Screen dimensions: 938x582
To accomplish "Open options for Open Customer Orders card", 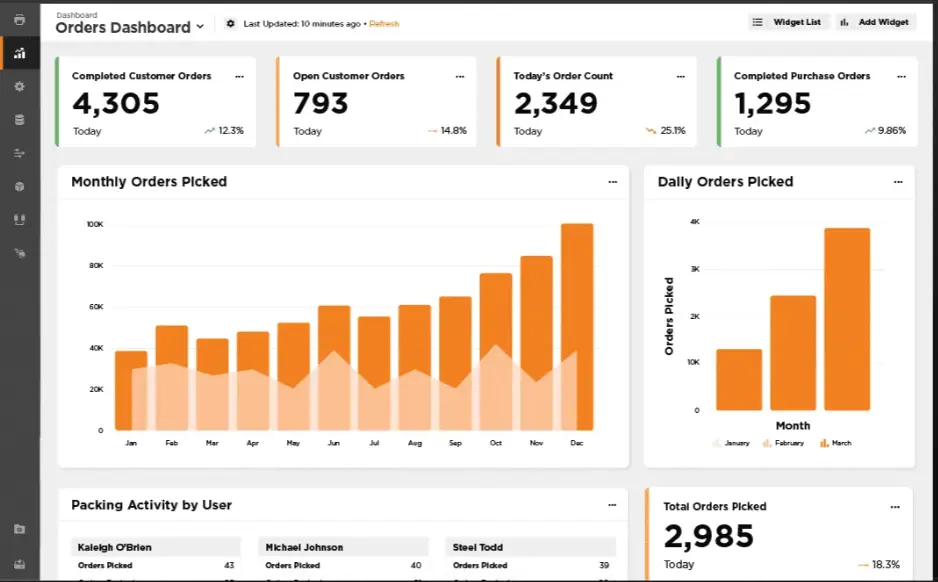I will click(x=460, y=77).
